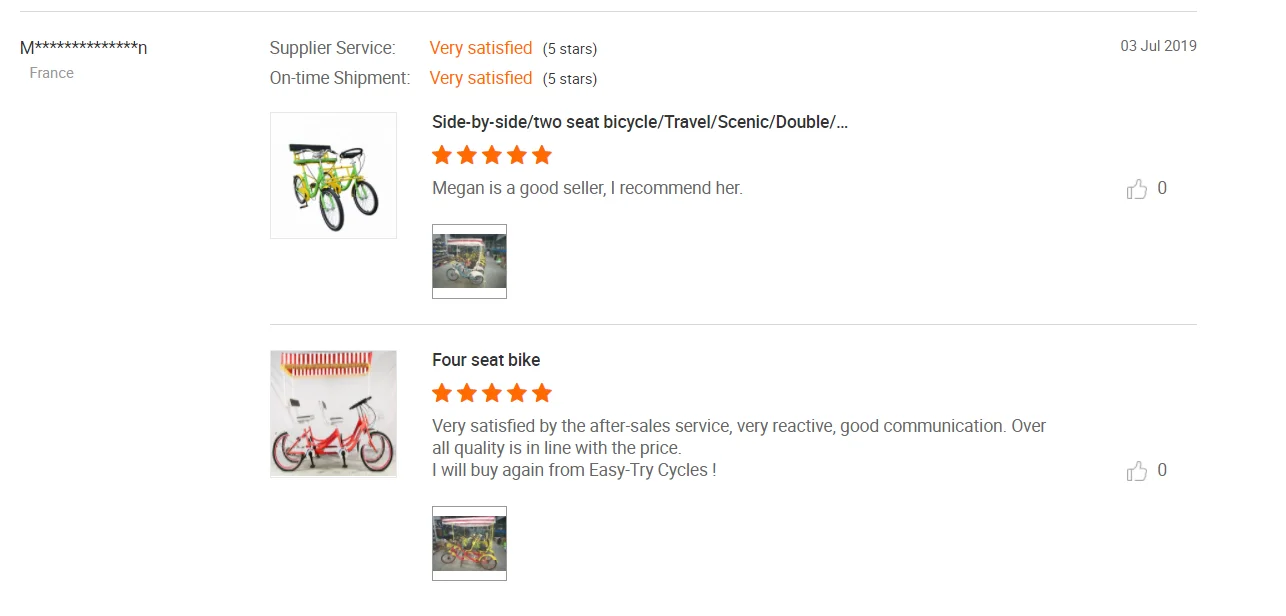Like the Megan good seller review
Screen dimensions: 1286x616
(x=1137, y=189)
